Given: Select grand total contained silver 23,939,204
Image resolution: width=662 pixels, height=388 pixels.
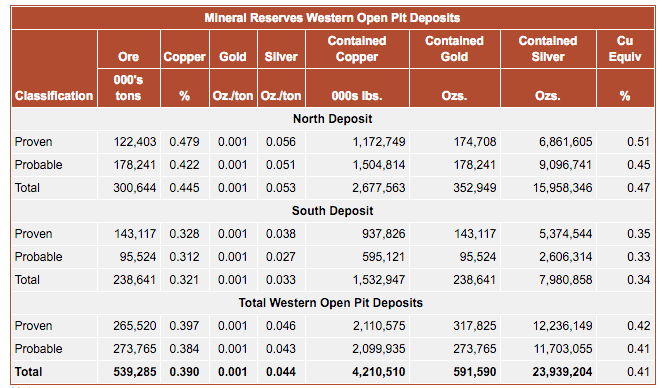Looking at the screenshot, I should pyautogui.click(x=562, y=372).
